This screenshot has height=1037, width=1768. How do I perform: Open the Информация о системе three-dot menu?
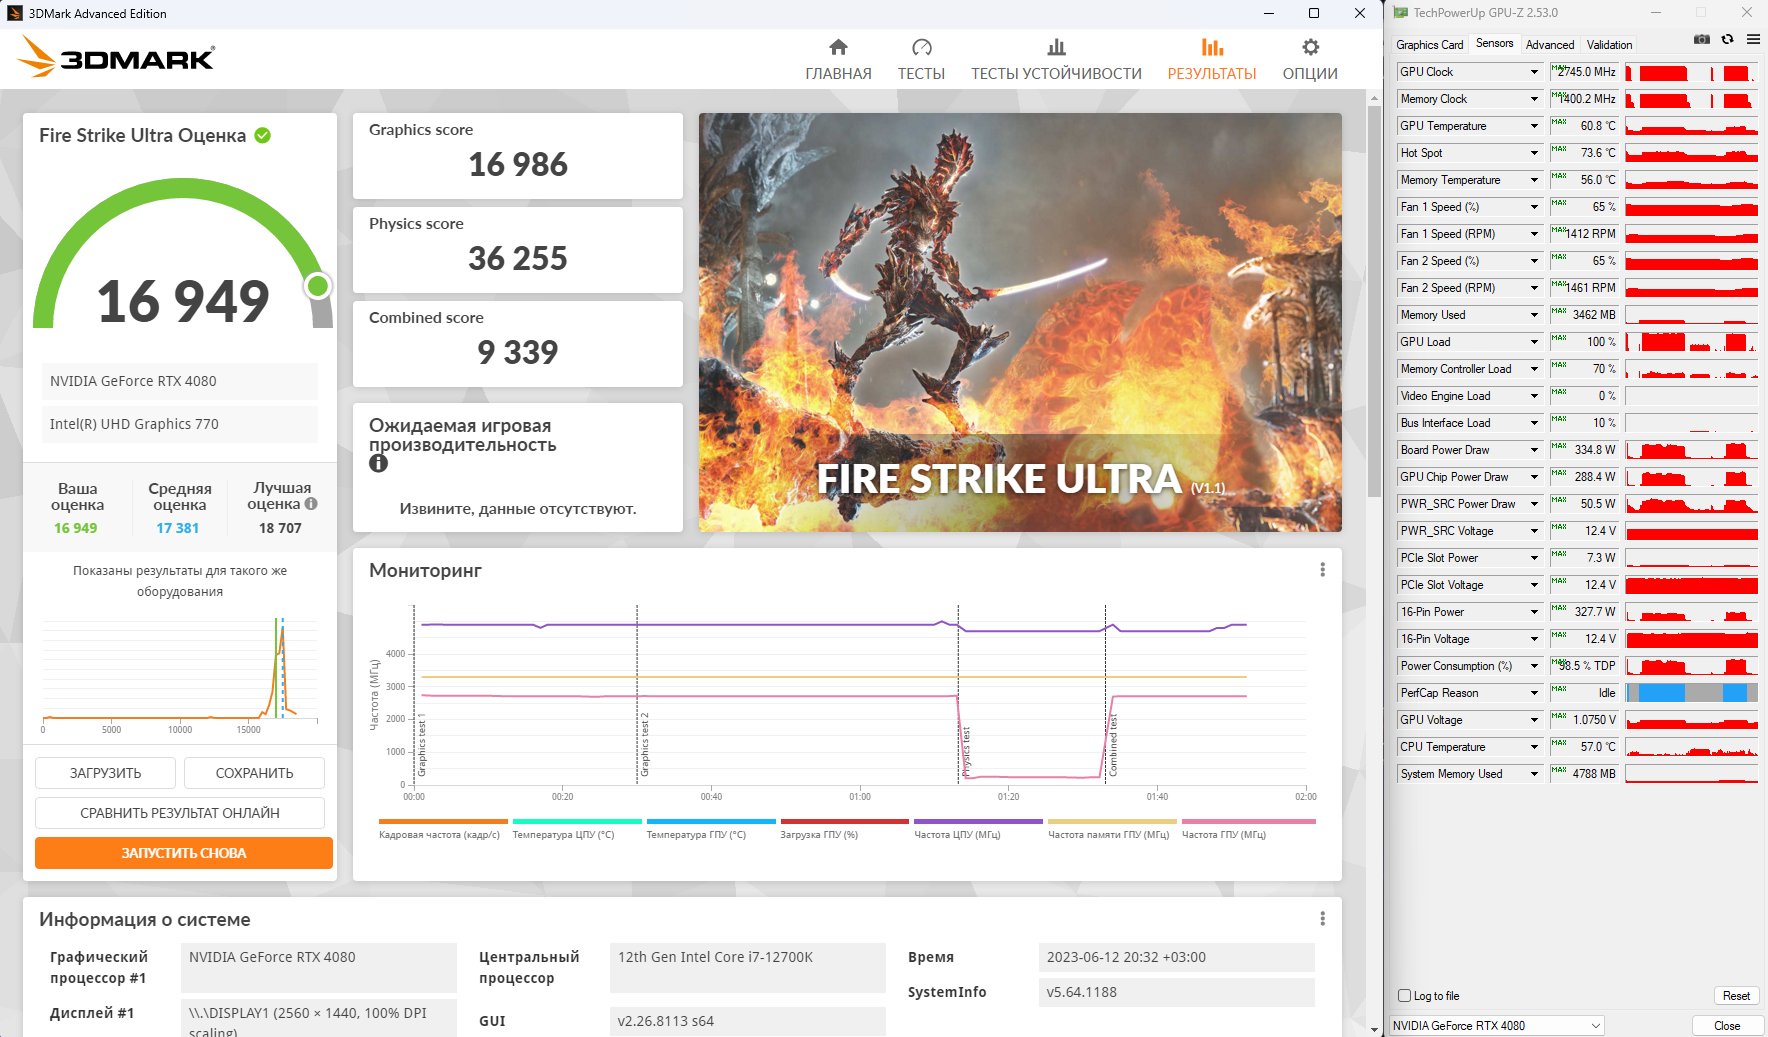[x=1322, y=919]
